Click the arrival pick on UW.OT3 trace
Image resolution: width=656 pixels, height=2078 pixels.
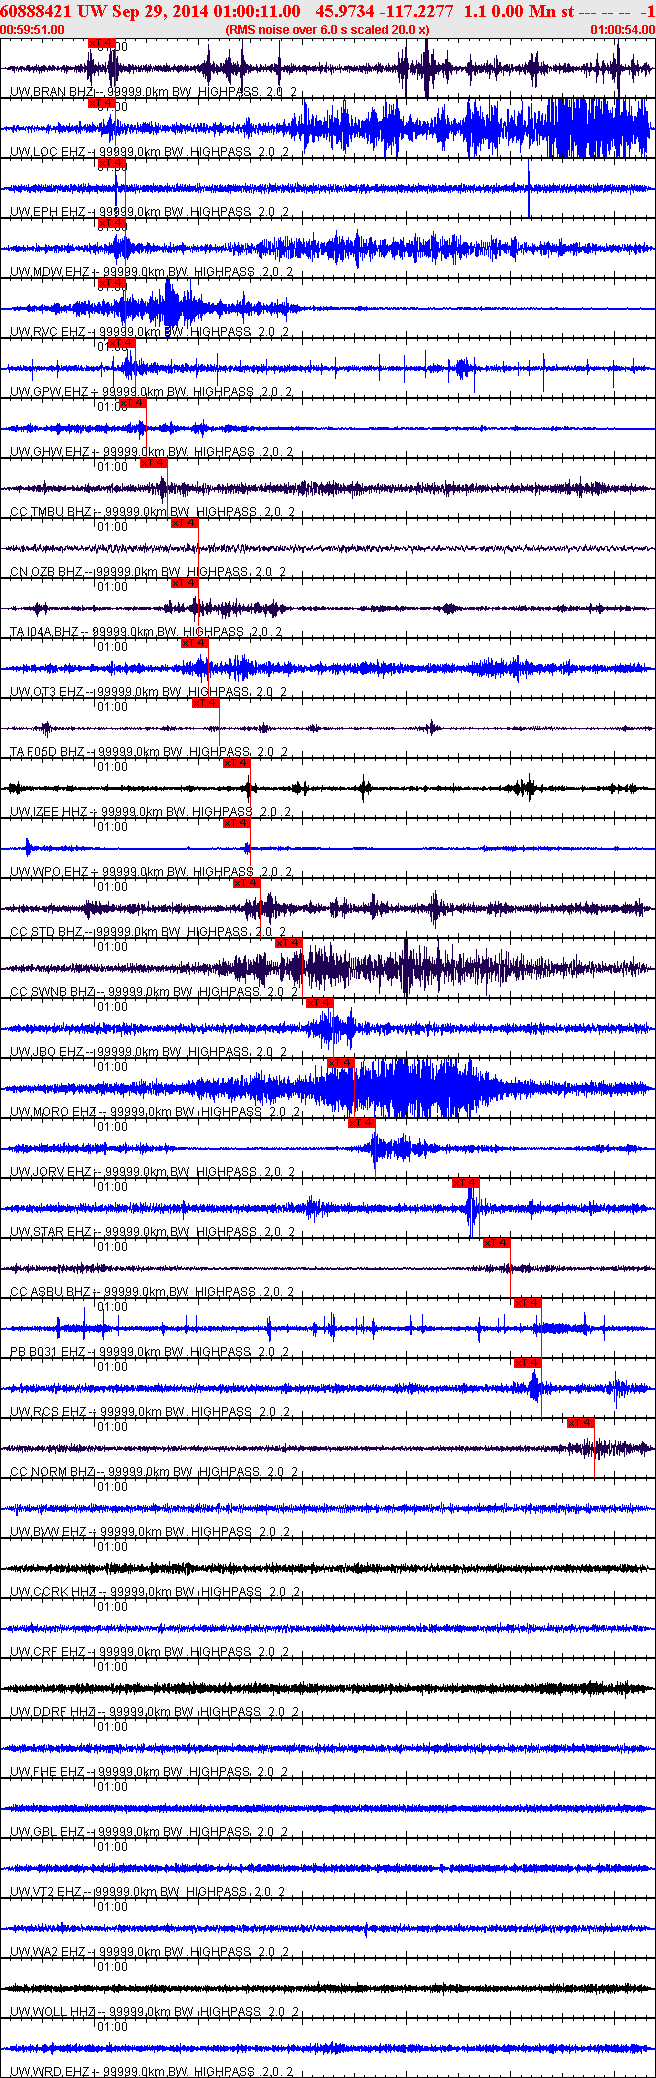[195, 643]
